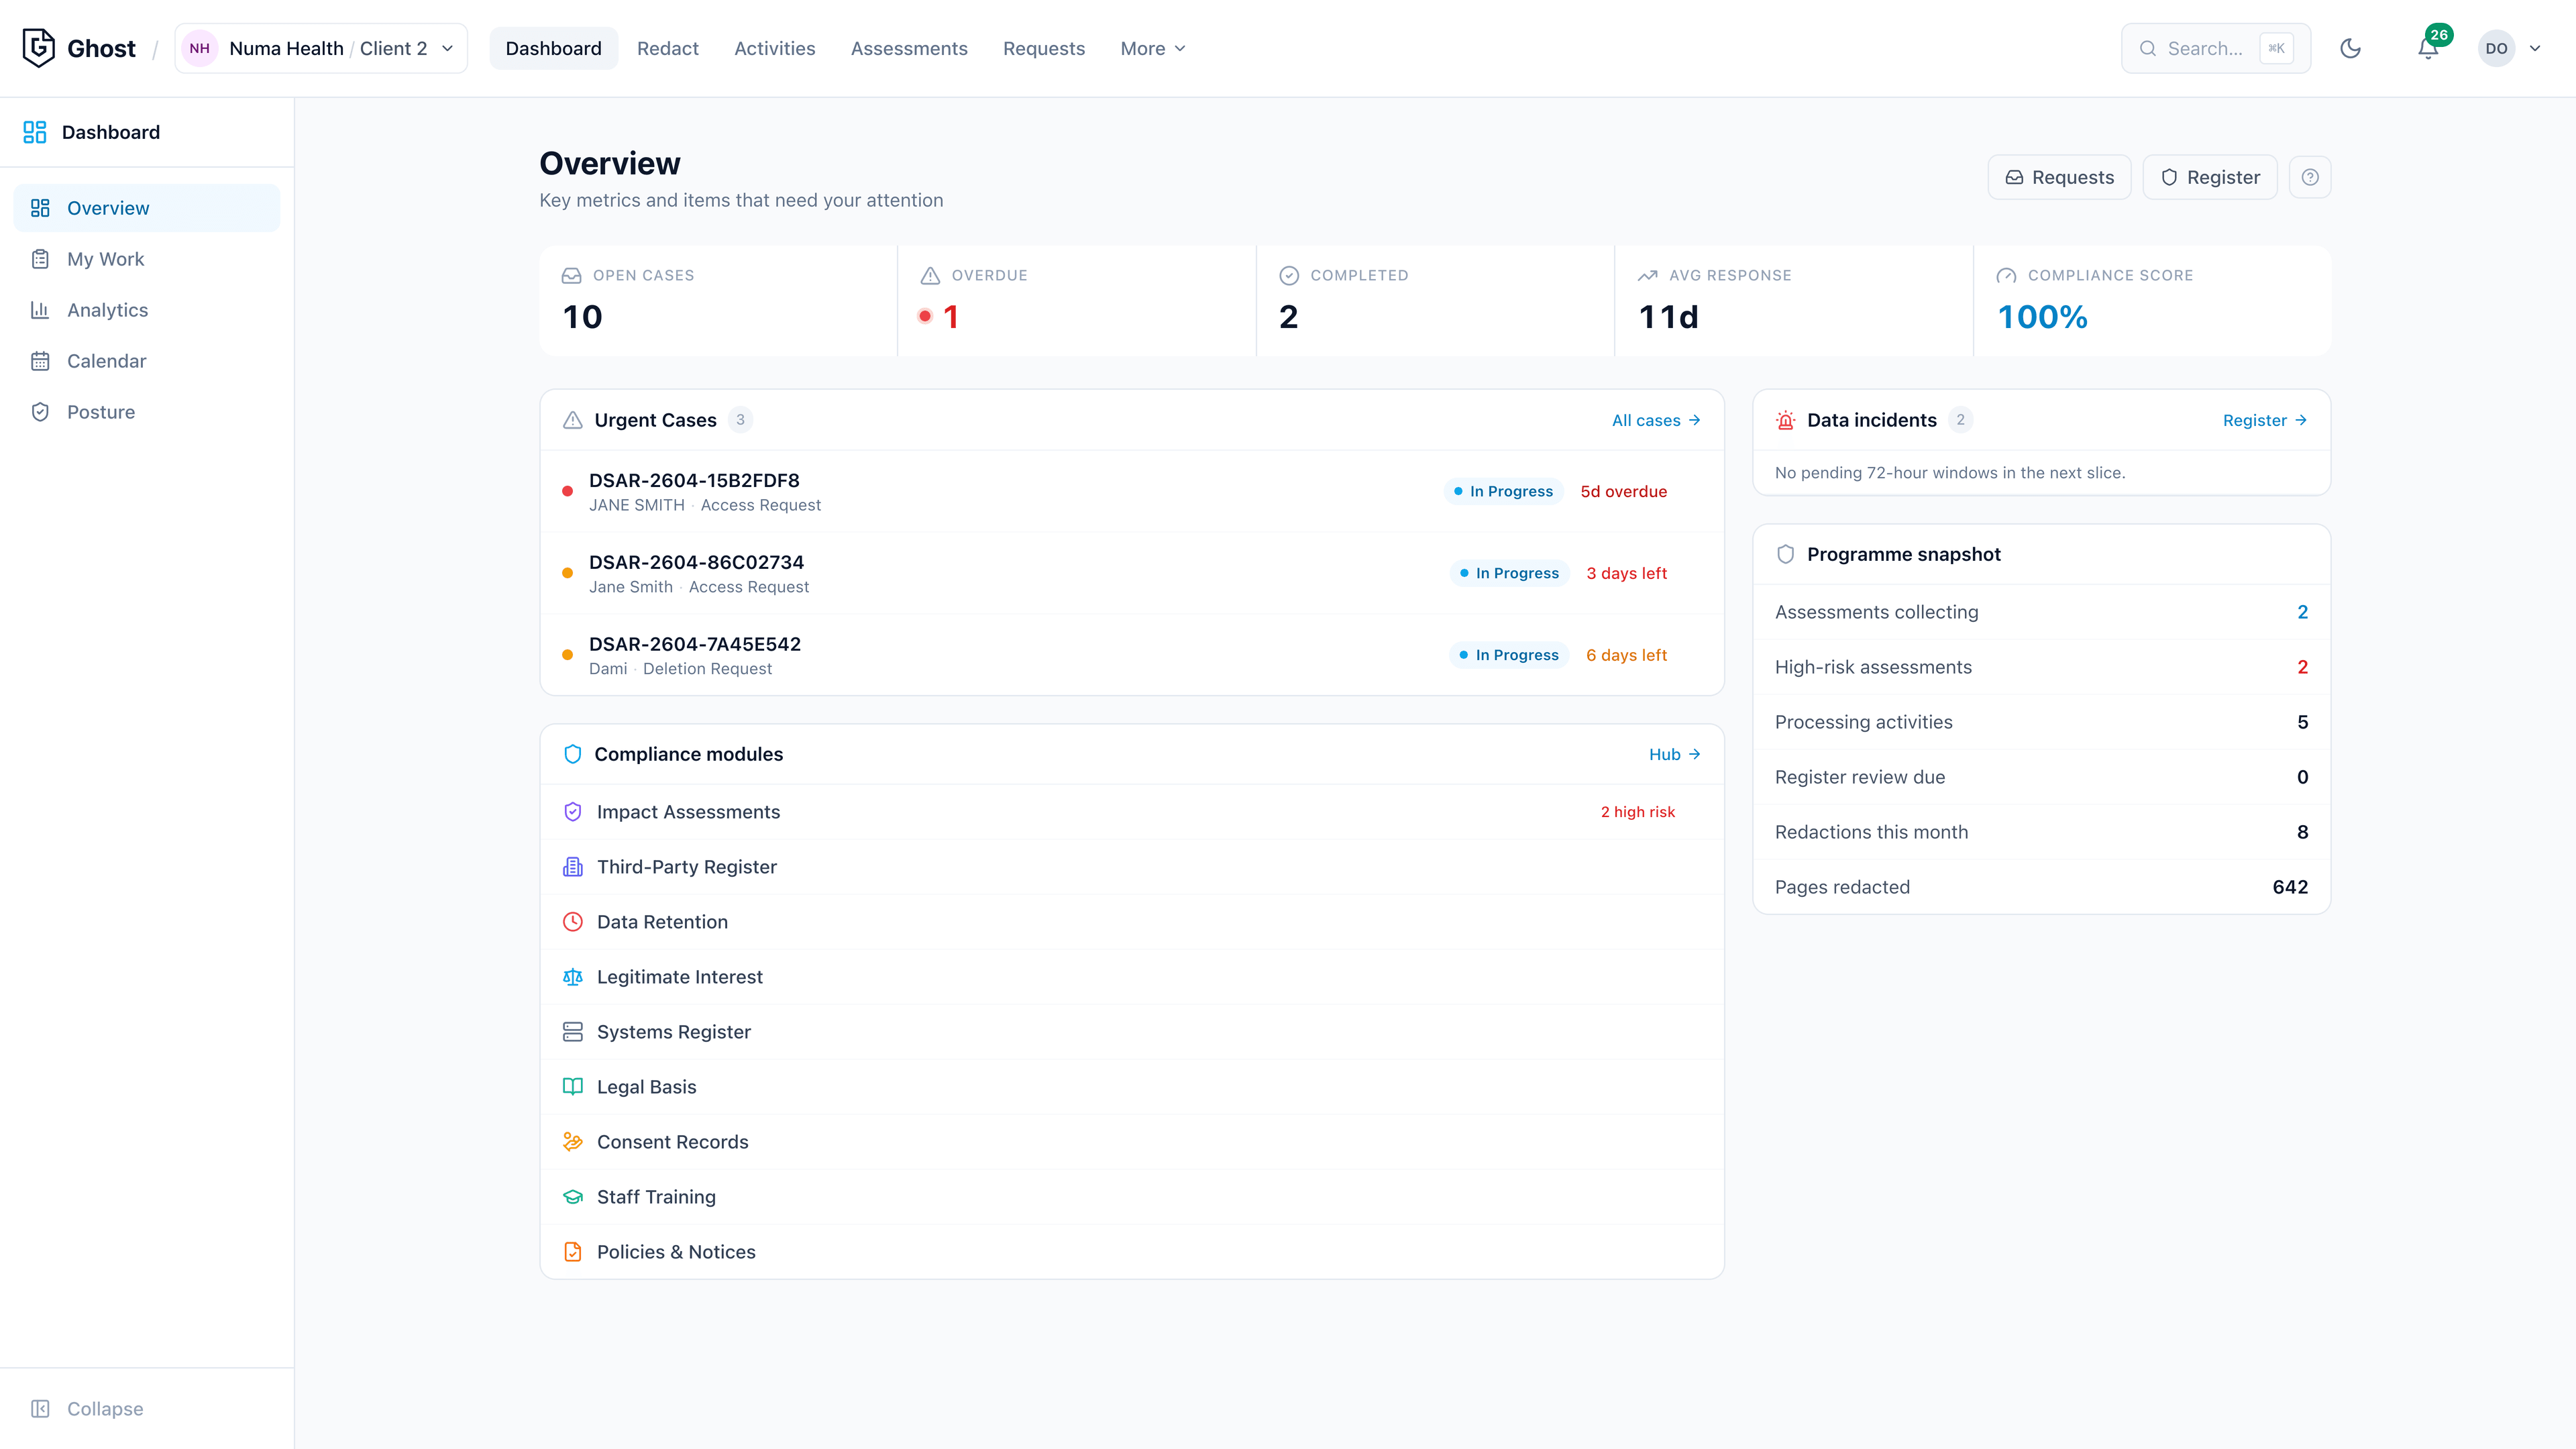Click the 2 high risk label
This screenshot has height=1449, width=2576.
coord(1637,812)
